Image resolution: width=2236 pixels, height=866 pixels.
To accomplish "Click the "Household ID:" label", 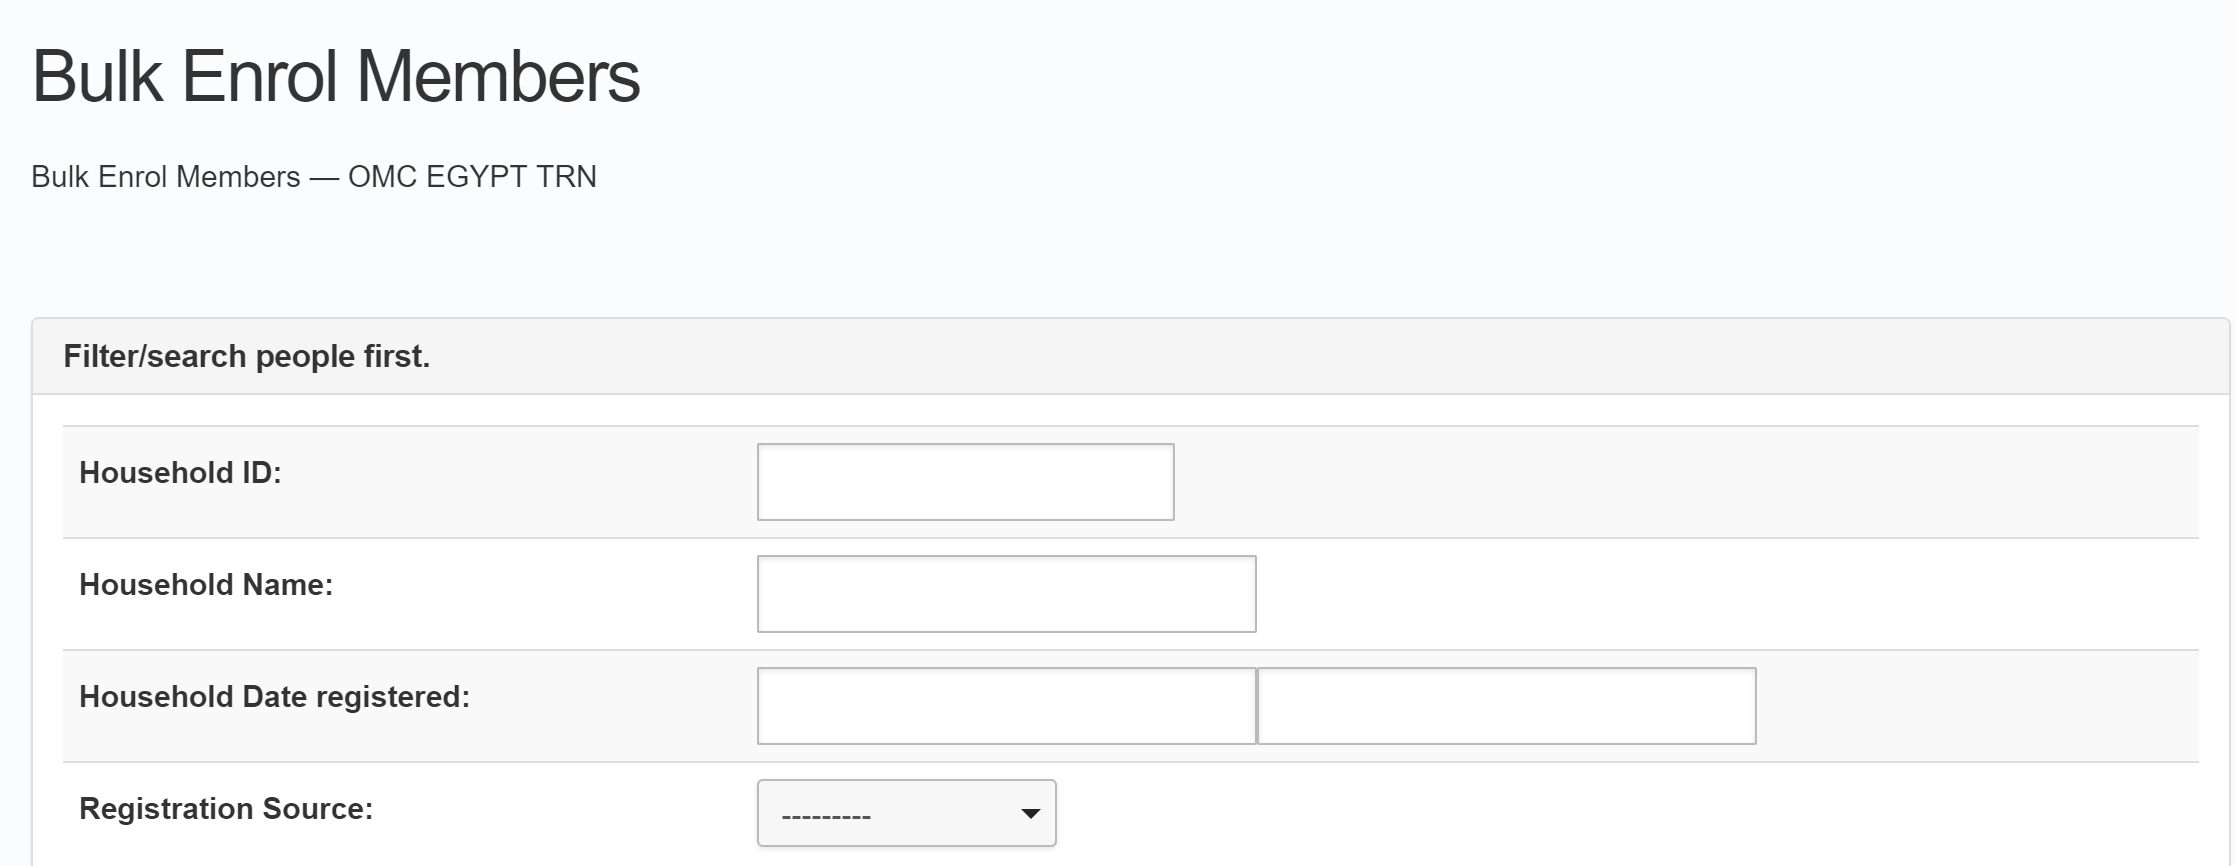I will click(180, 473).
